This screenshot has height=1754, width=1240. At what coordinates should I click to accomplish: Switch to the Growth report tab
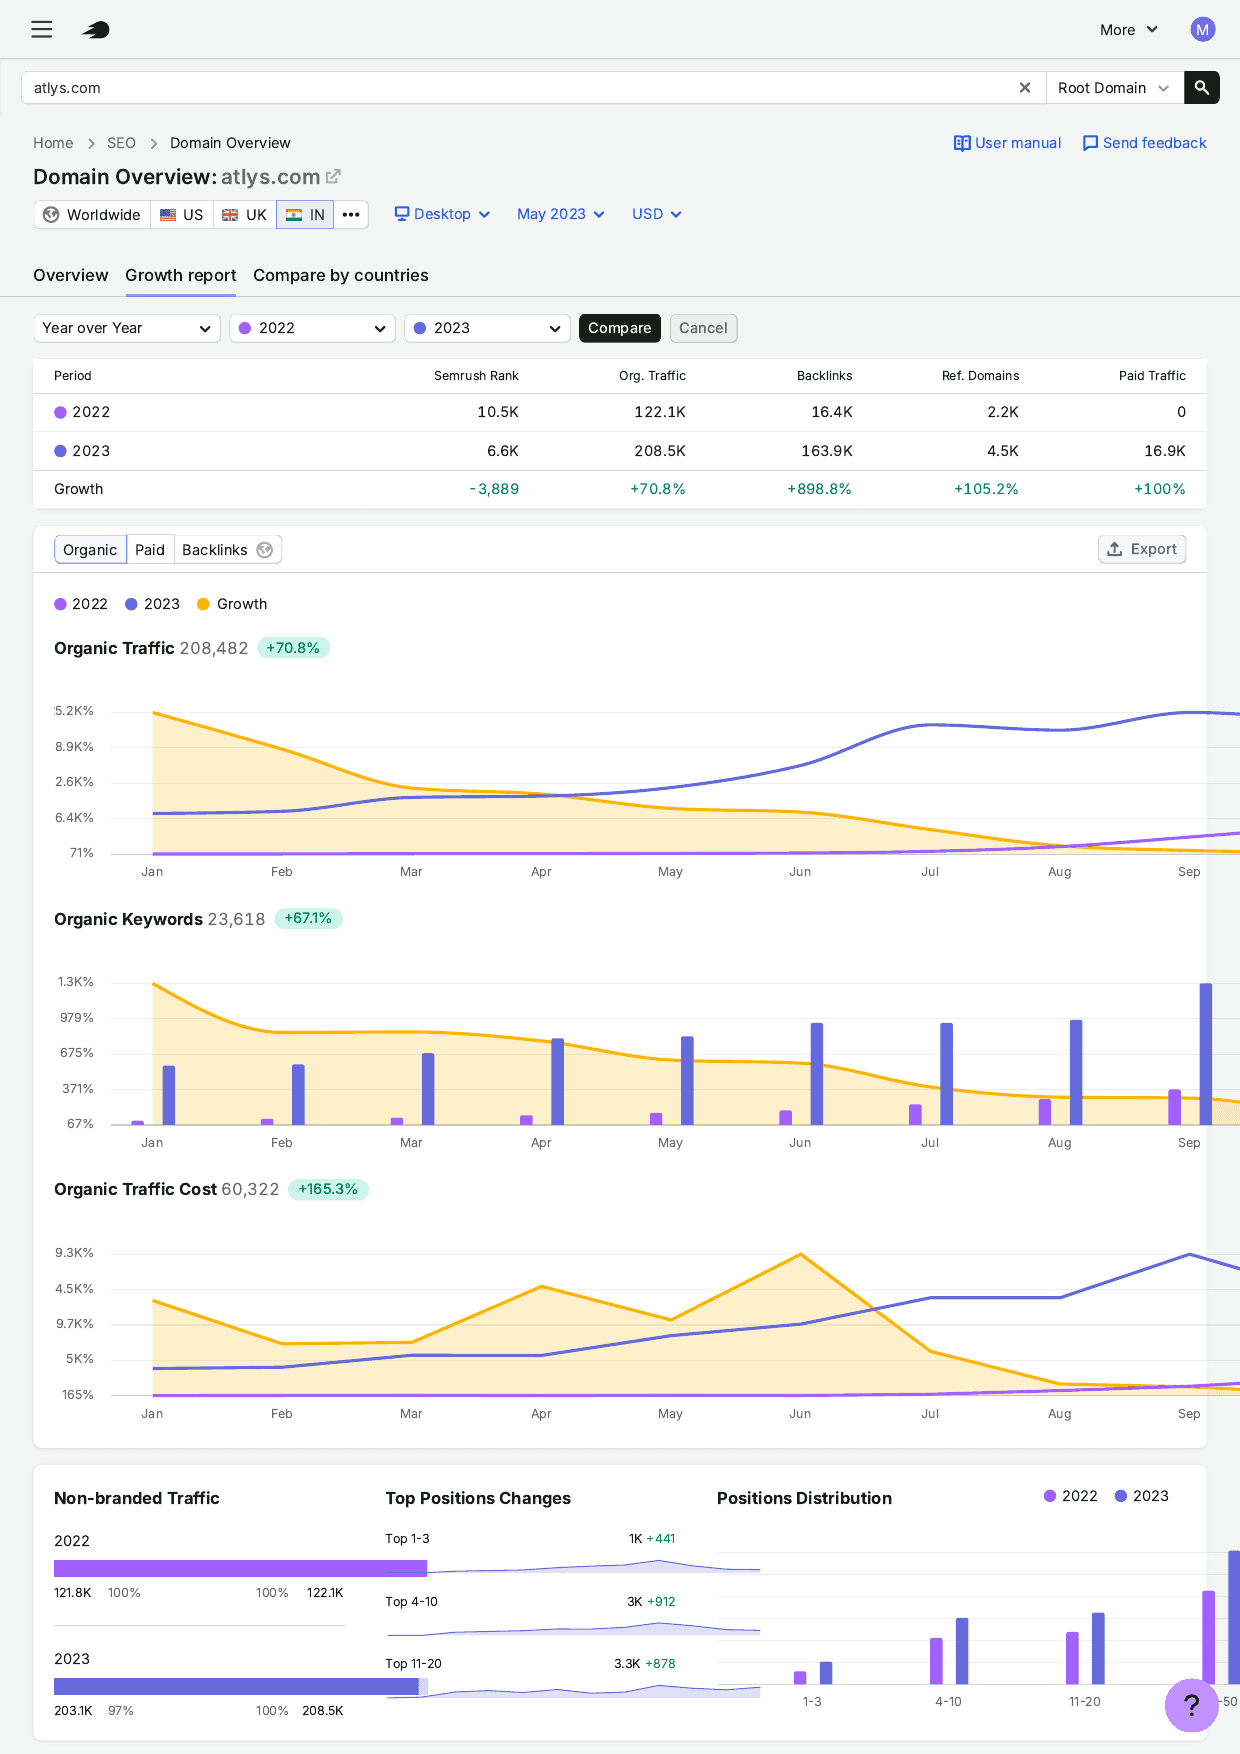(x=181, y=275)
